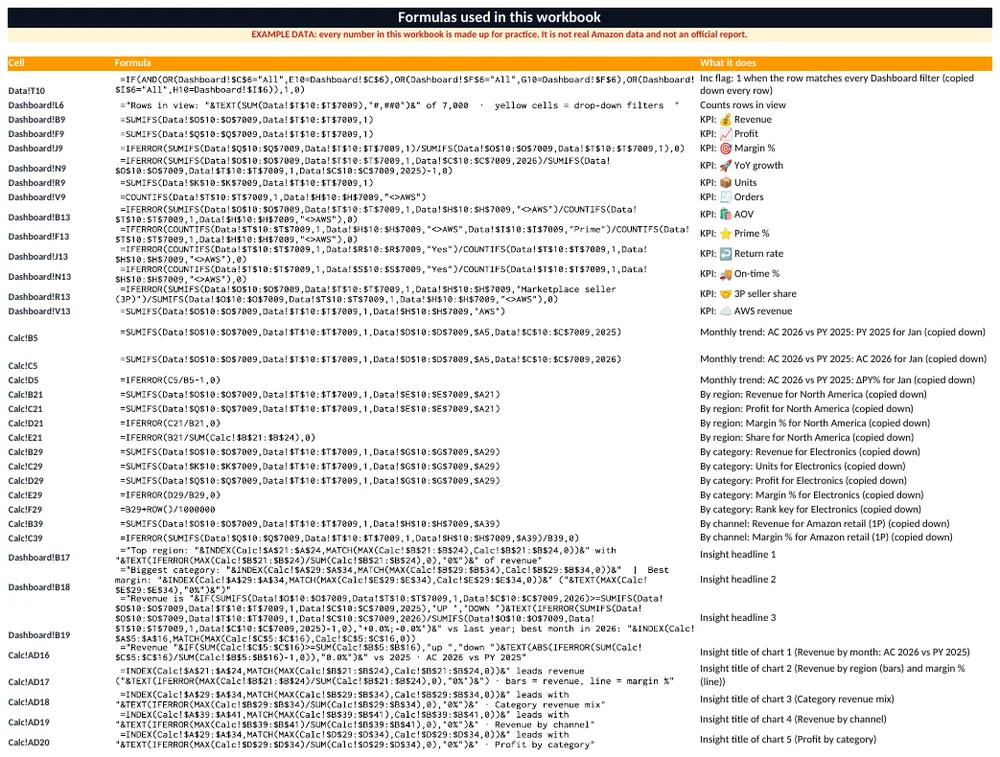Select the cell reference "Calc!C39"
1000x757 pixels.
coord(26,538)
